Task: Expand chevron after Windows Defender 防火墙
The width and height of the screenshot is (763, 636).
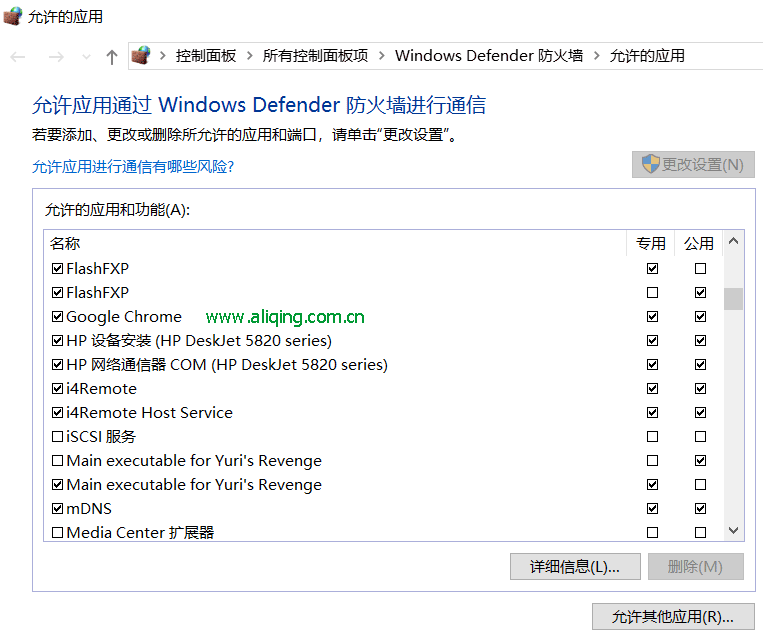Action: click(597, 56)
